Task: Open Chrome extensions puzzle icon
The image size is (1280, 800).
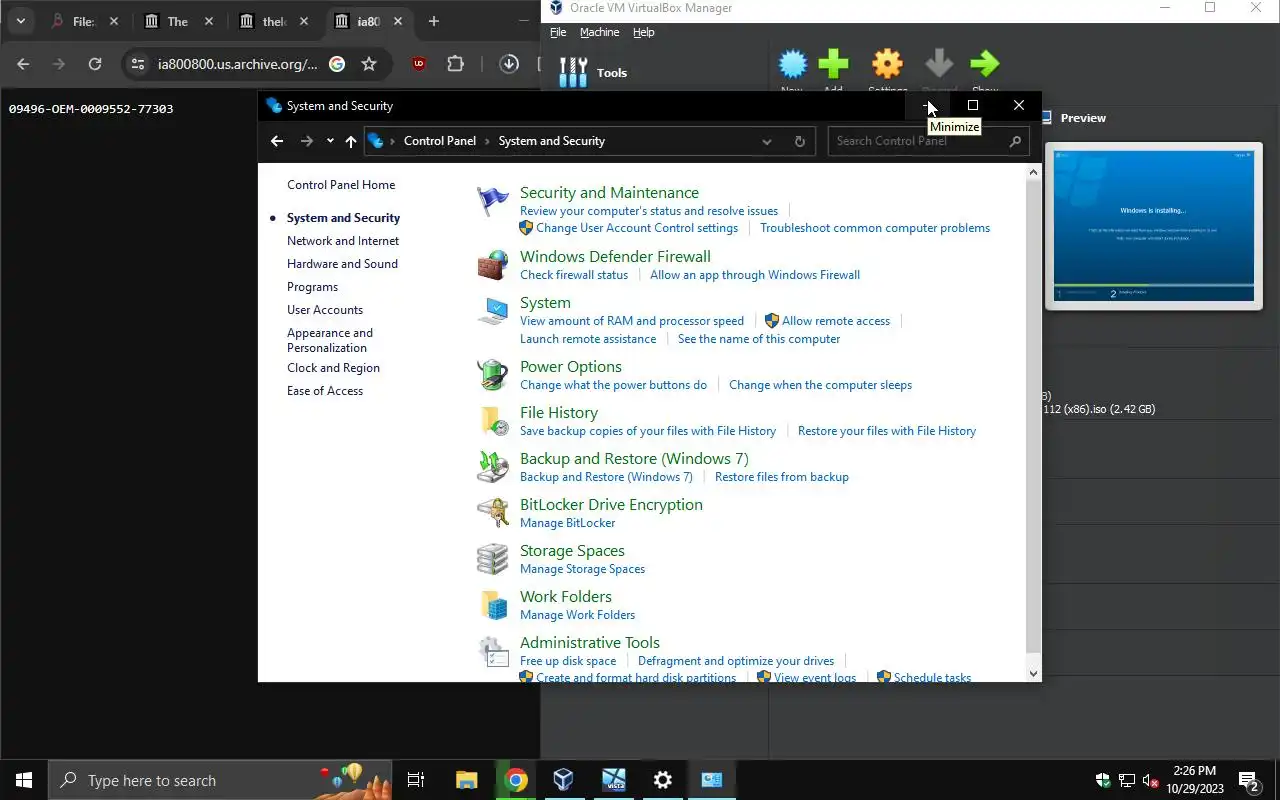Action: point(456,64)
